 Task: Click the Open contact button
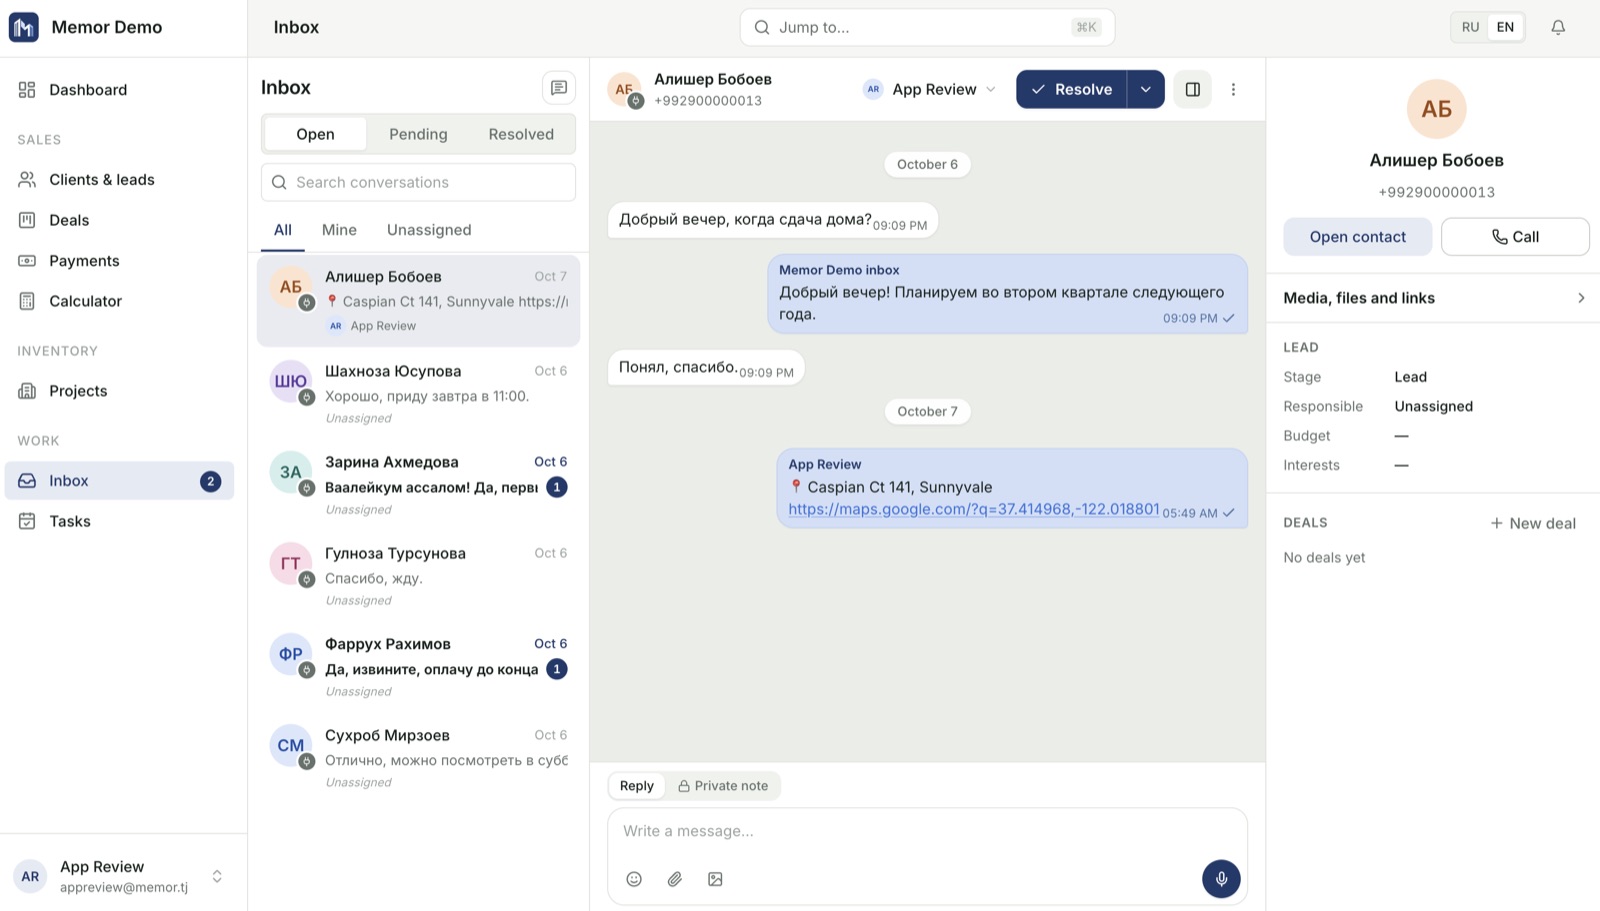(x=1358, y=237)
